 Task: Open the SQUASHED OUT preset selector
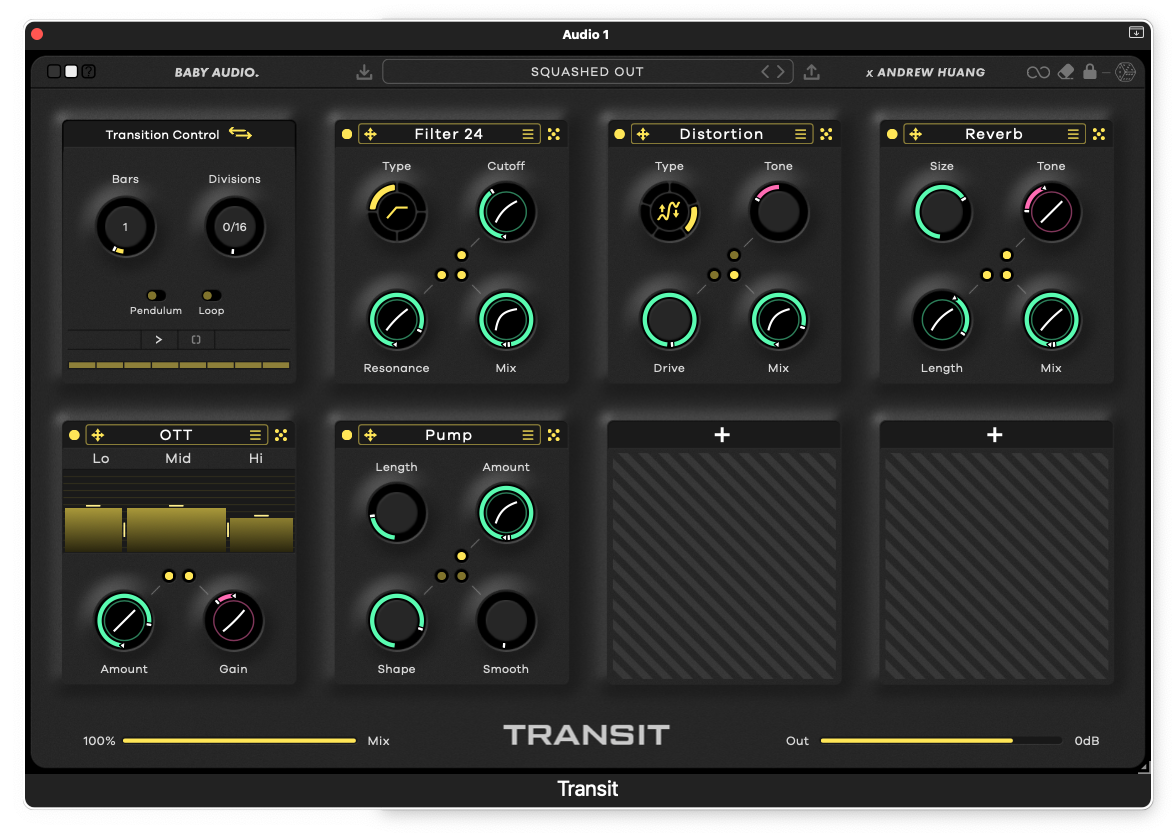coord(587,72)
